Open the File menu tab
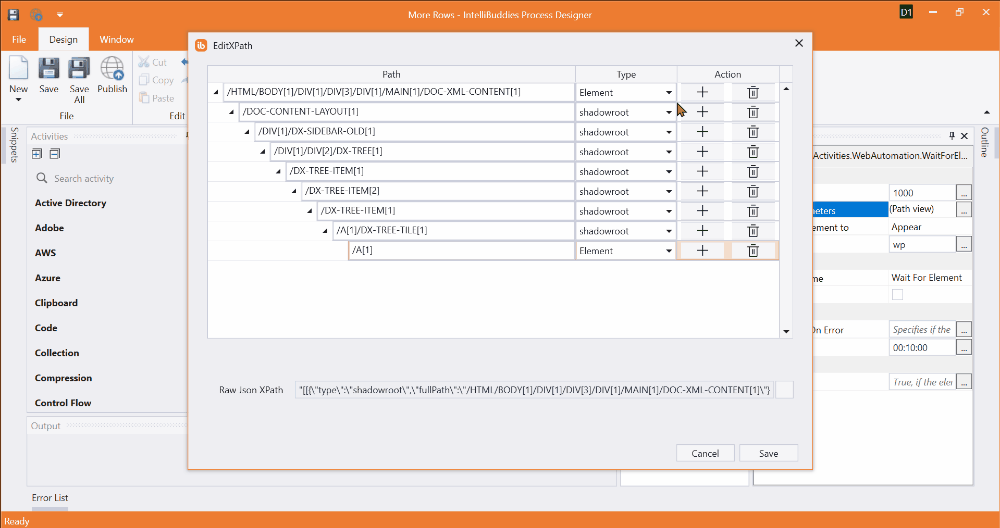Screen dimensions: 1000x528 tap(18, 40)
